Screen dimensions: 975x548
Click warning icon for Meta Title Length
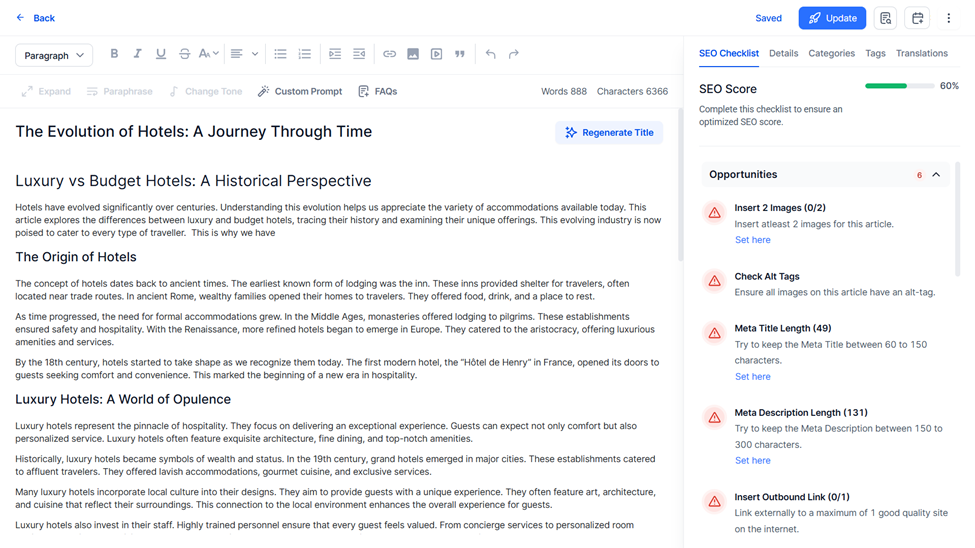pyautogui.click(x=714, y=333)
